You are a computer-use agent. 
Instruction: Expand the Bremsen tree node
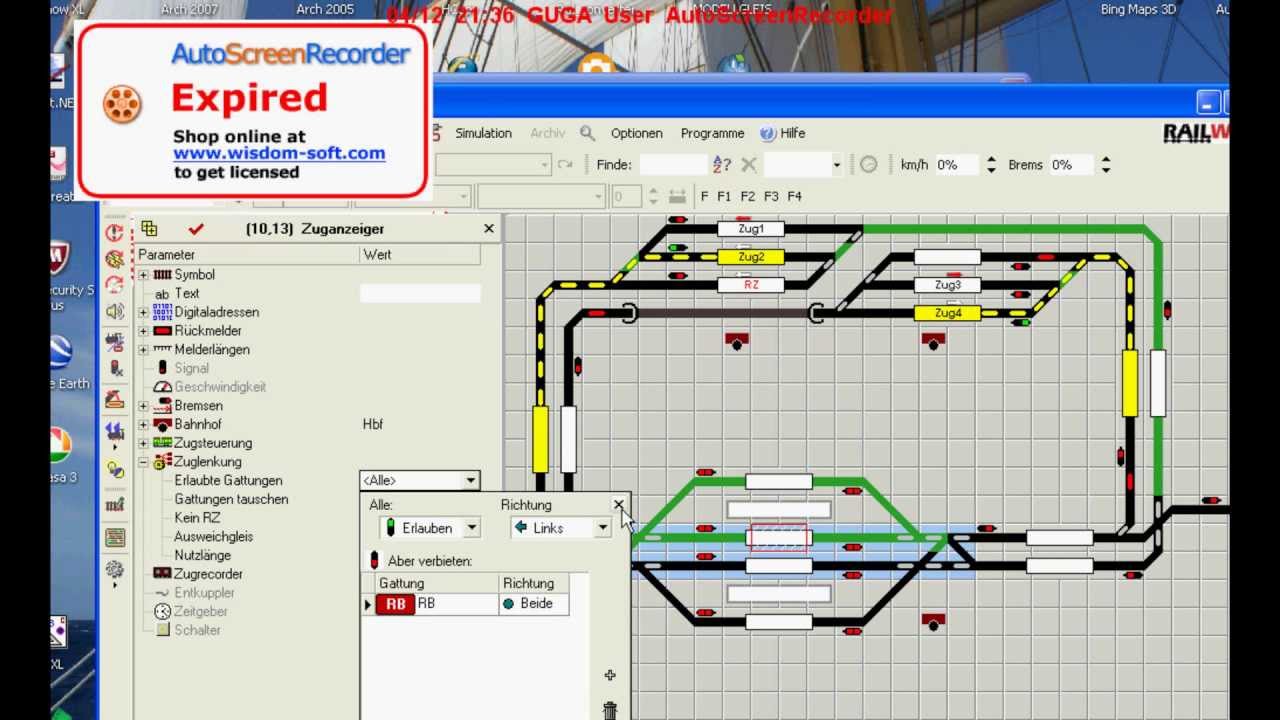[x=143, y=406]
